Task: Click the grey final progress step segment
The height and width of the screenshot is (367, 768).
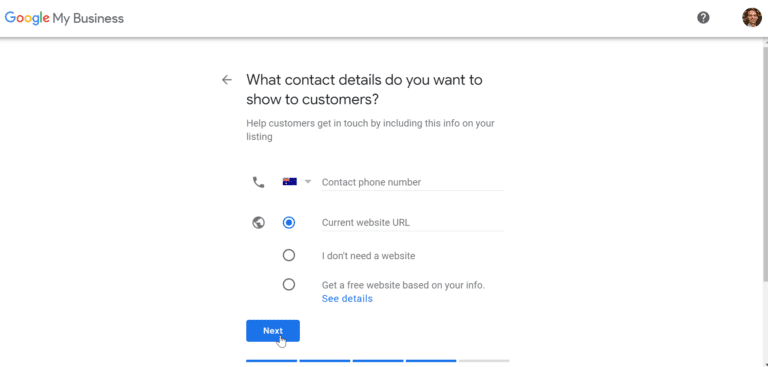Action: pos(484,361)
